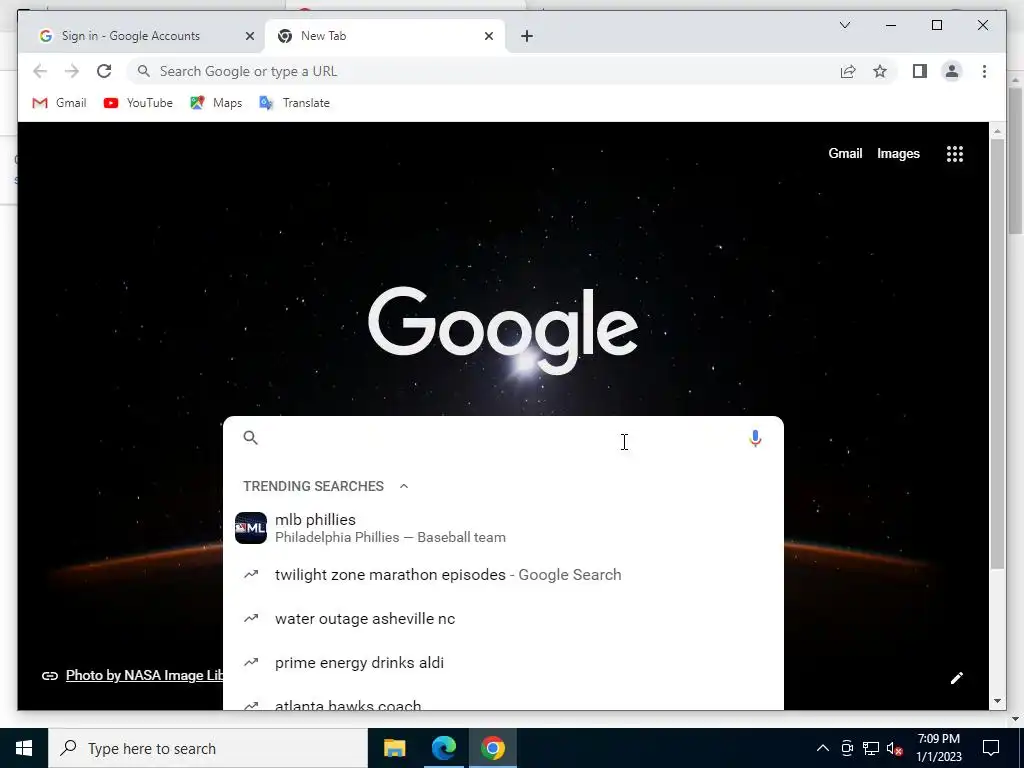Click the Meet Now tray icon
This screenshot has height=768, width=1024.
(847, 748)
